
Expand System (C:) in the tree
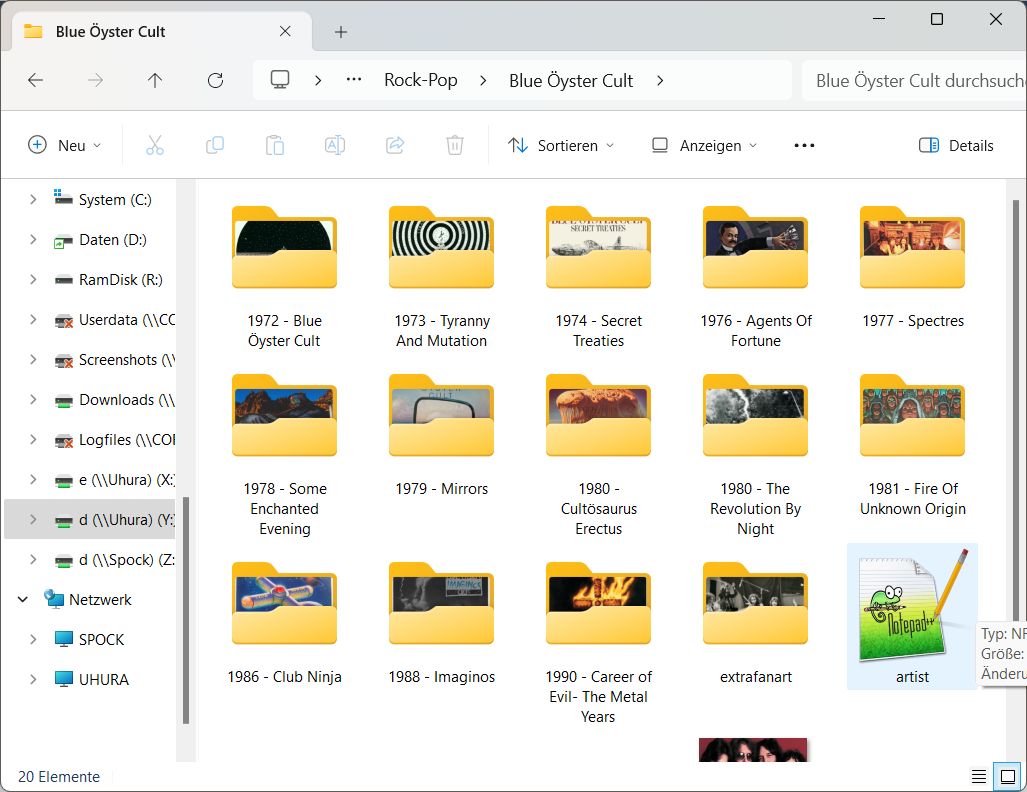coord(33,199)
